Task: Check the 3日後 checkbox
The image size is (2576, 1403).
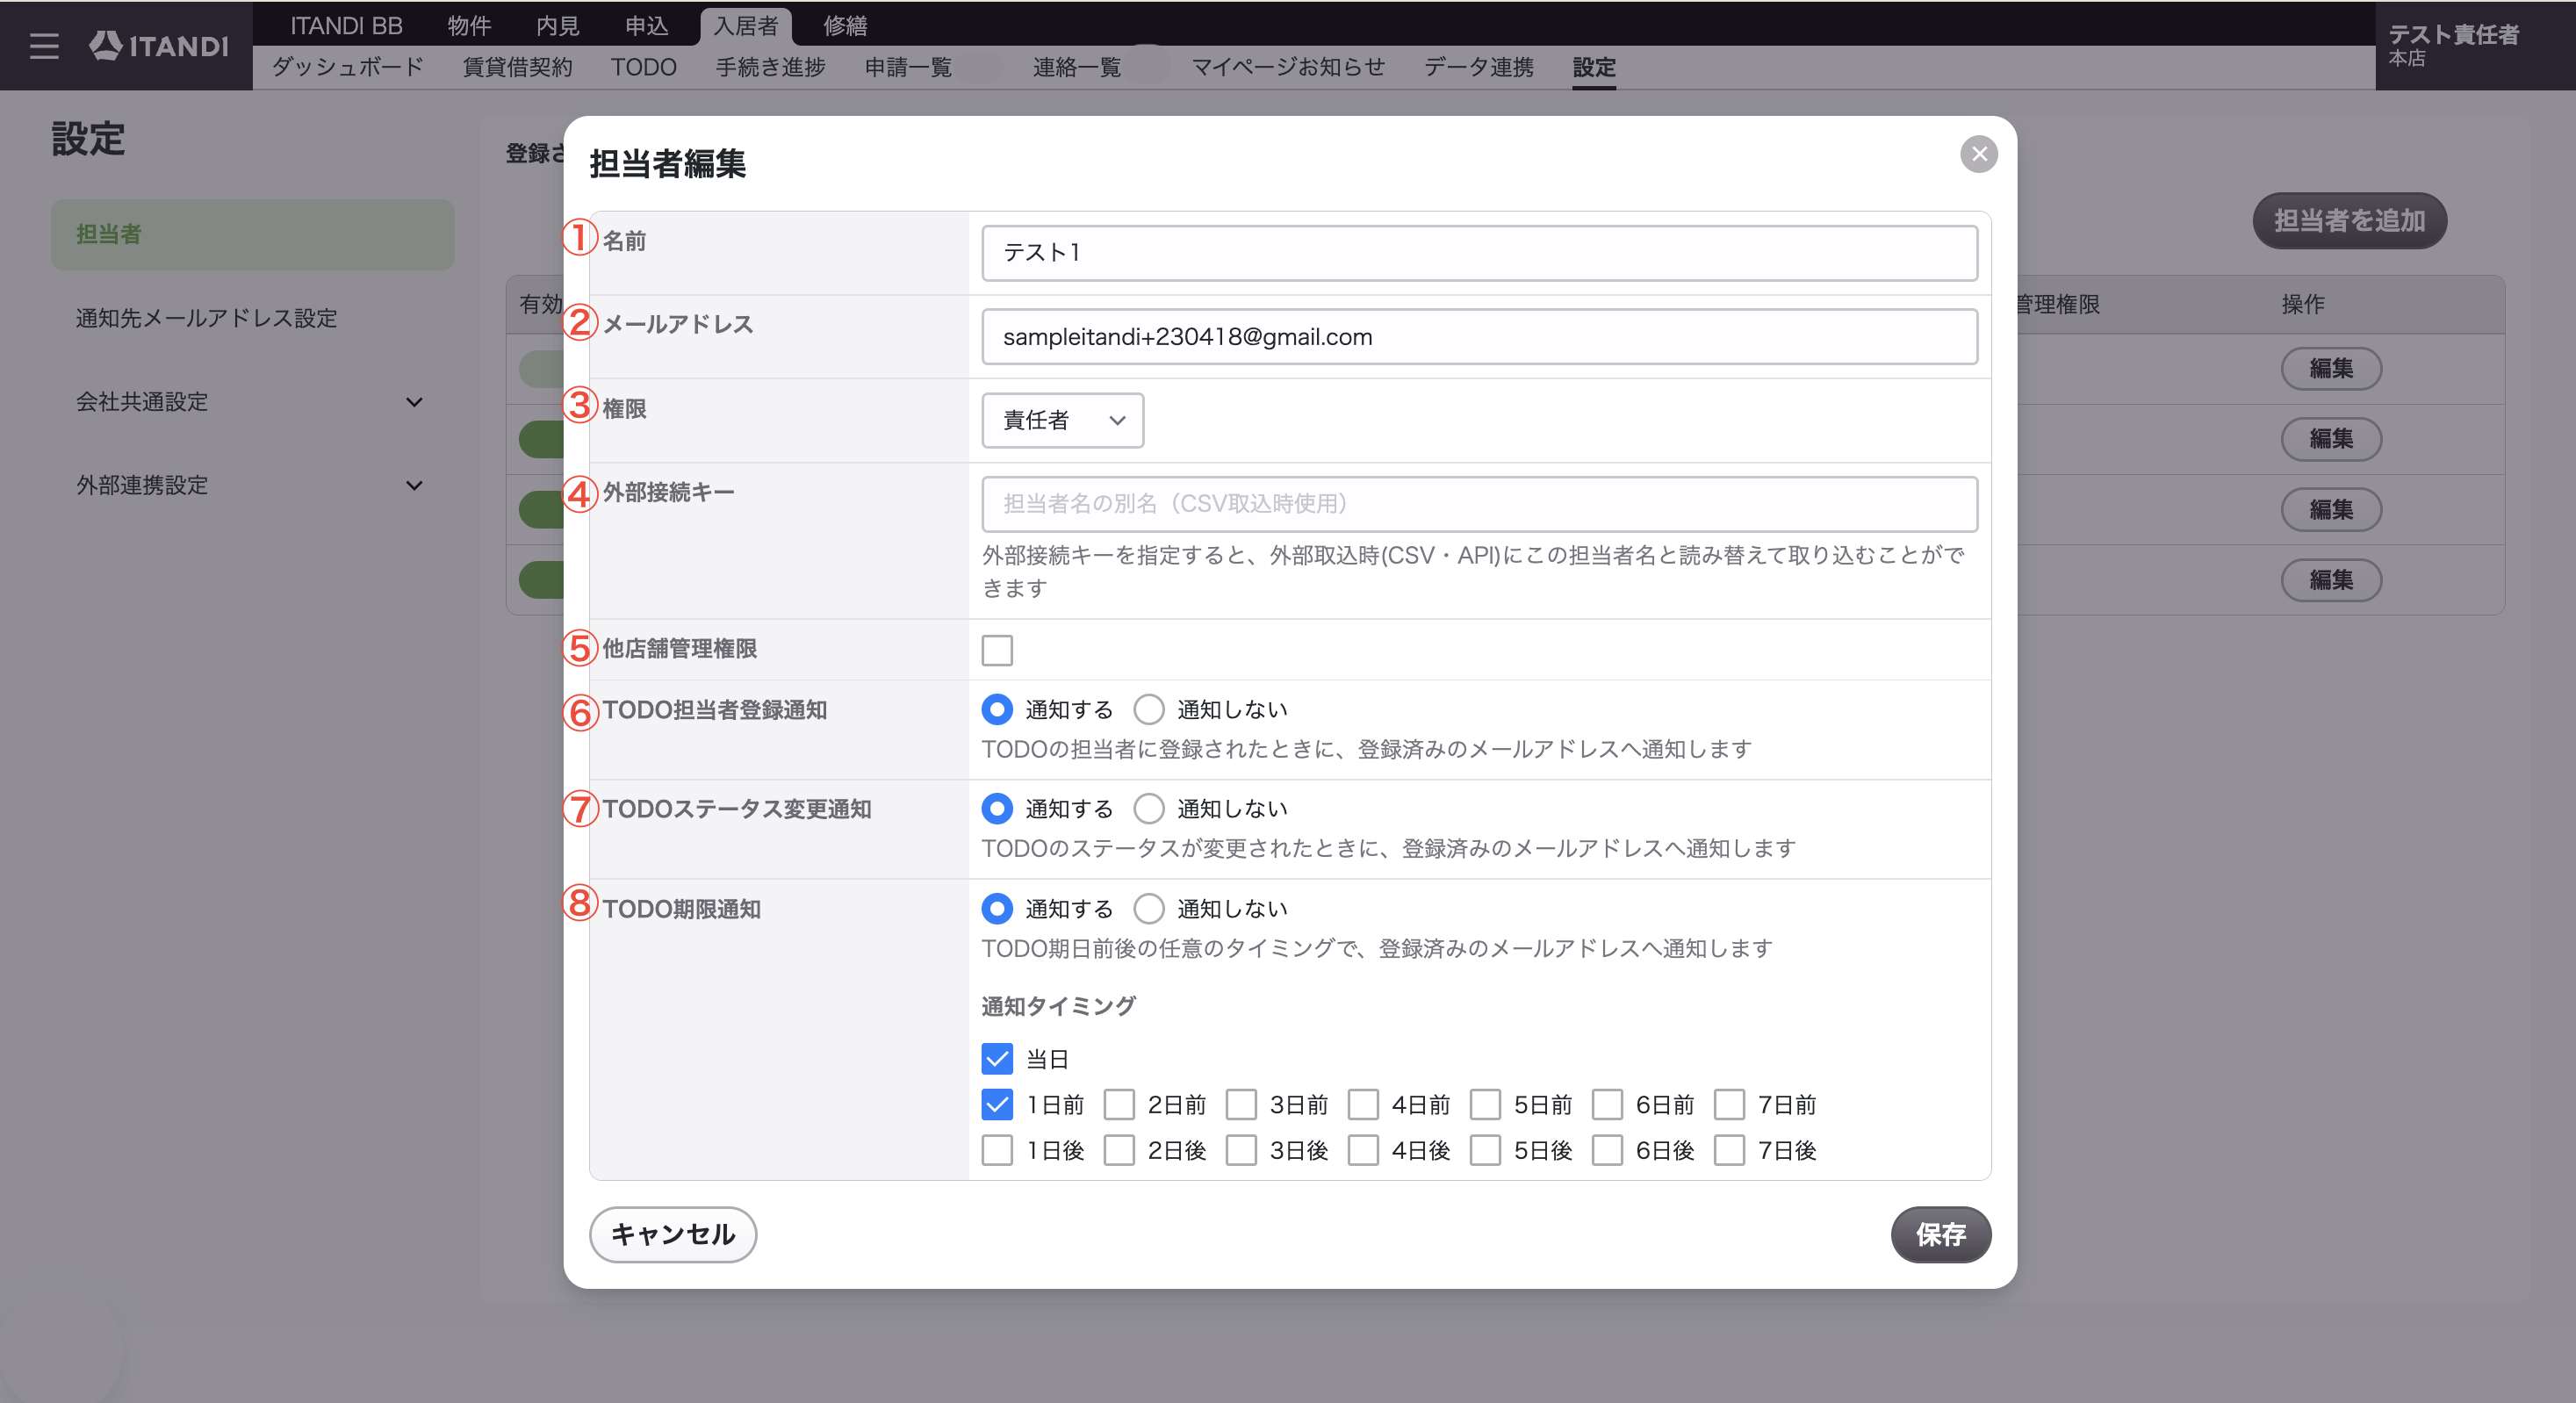Action: pos(1241,1151)
